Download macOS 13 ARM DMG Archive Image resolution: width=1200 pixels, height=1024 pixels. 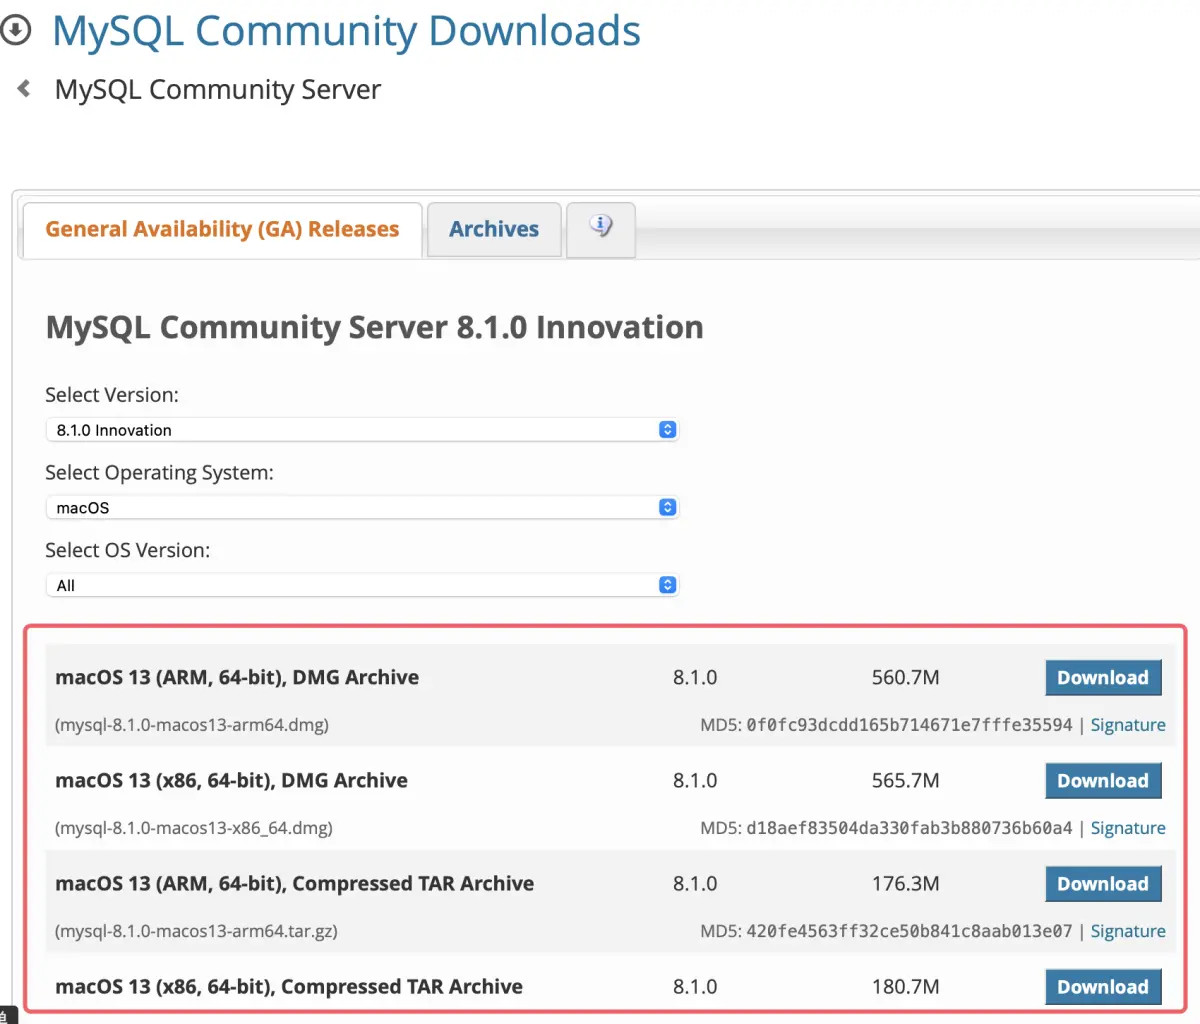[x=1103, y=678]
